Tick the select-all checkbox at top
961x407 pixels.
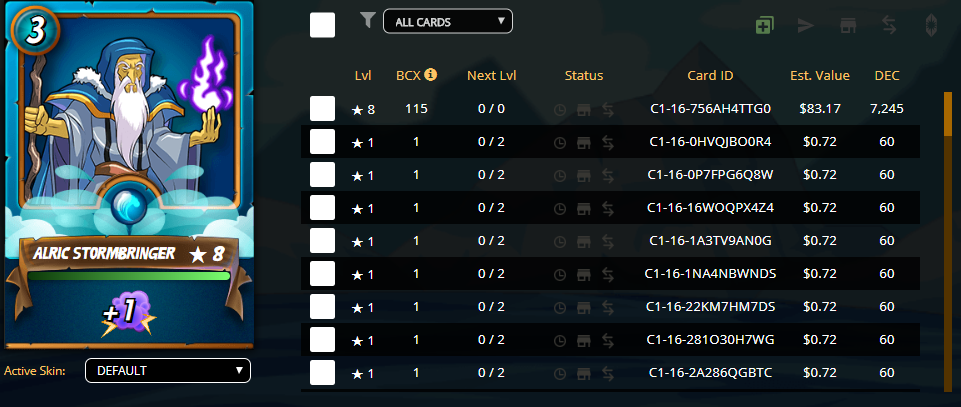pyautogui.click(x=322, y=25)
